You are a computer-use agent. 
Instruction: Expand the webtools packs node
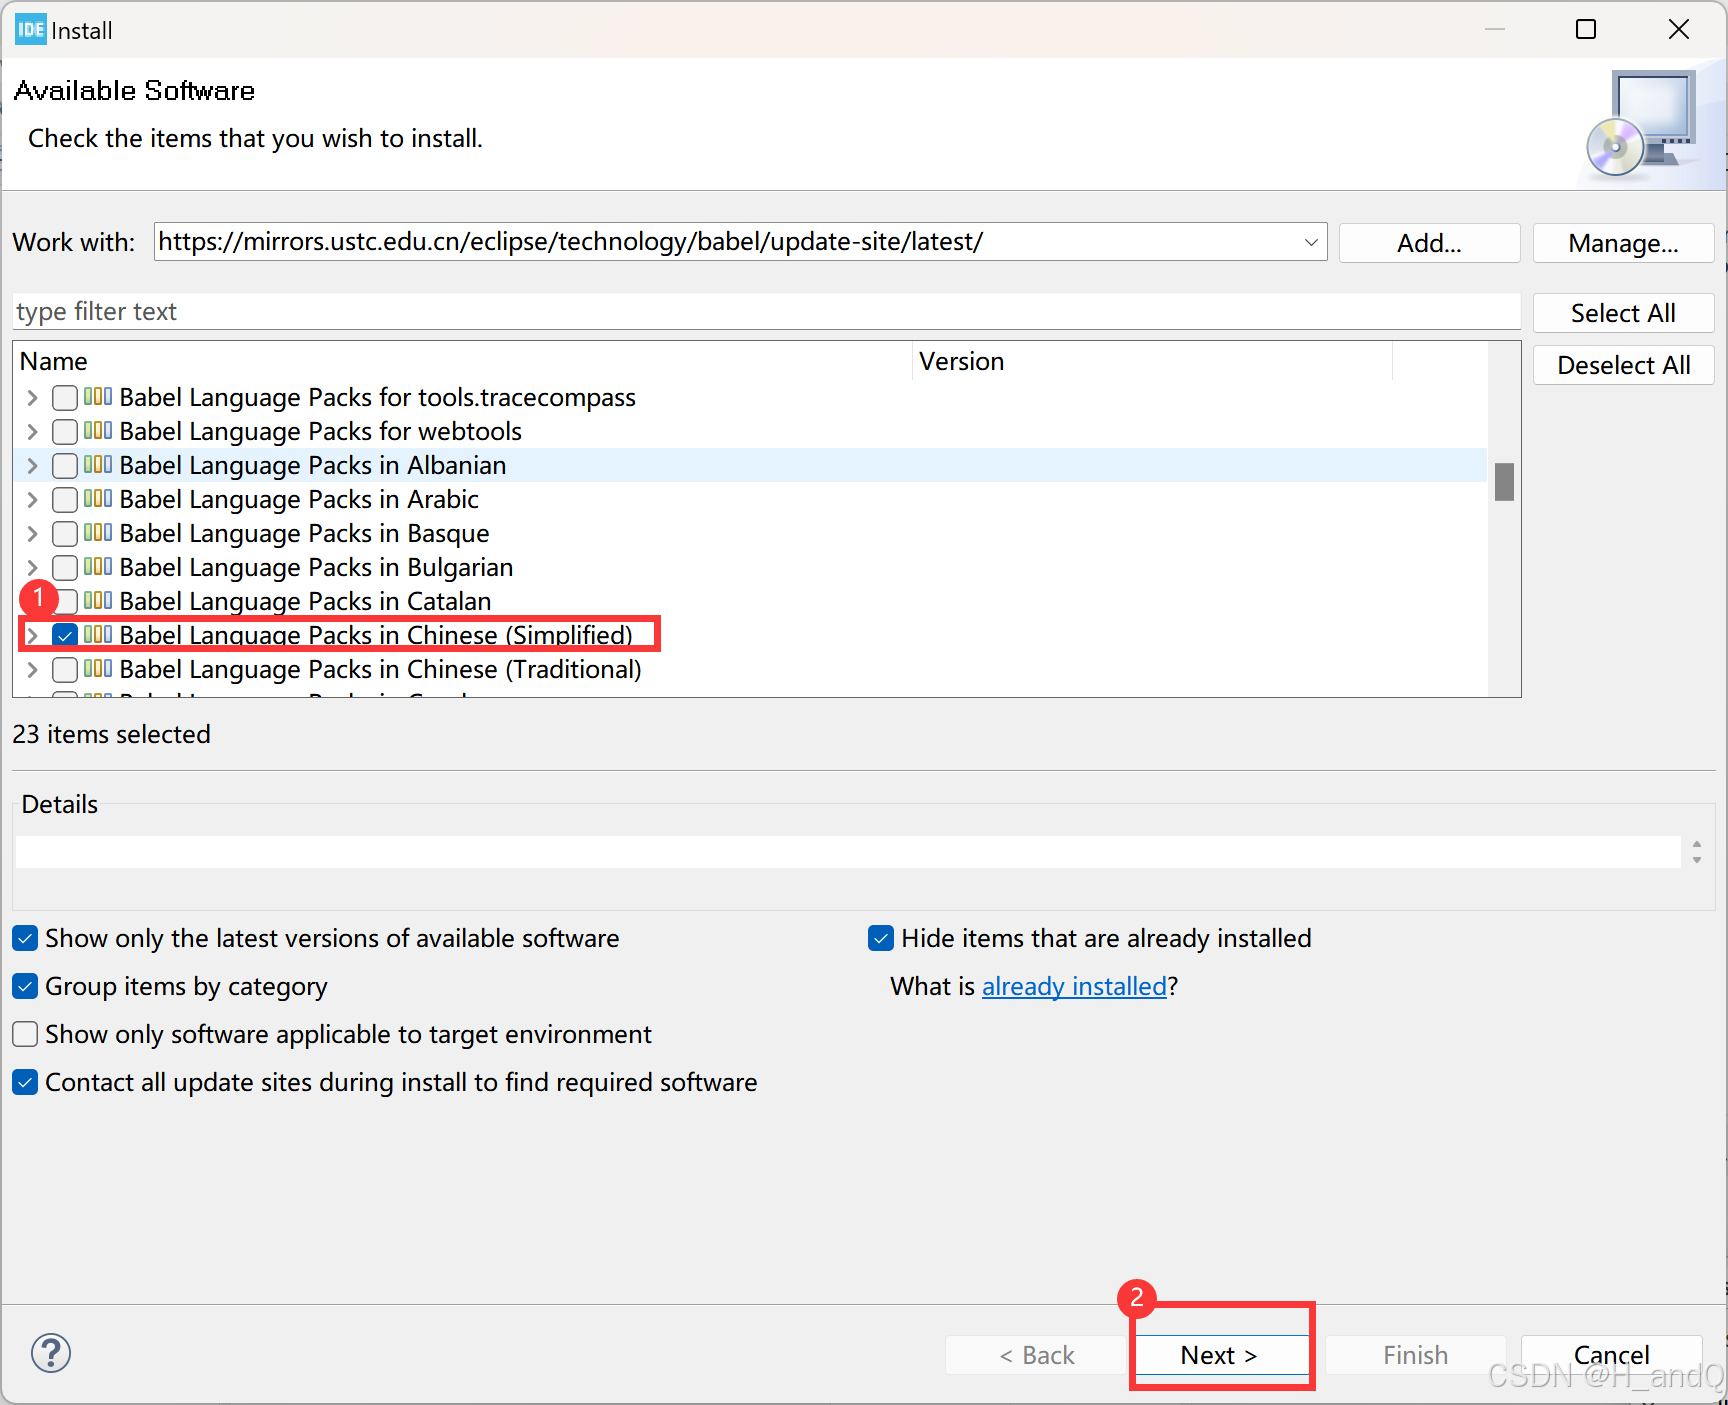coord(32,432)
